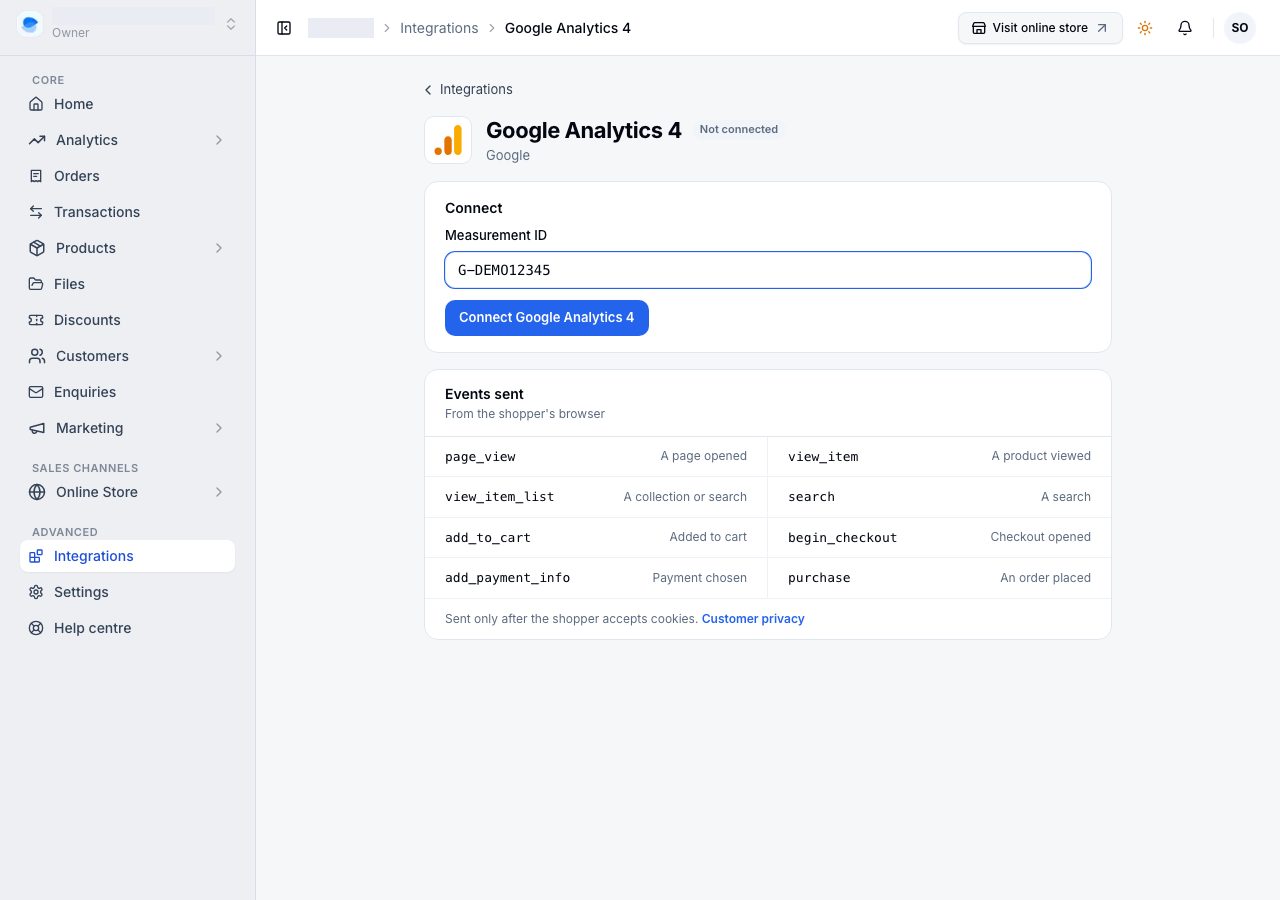Open notifications bell
This screenshot has height=900, width=1280.
[x=1185, y=28]
